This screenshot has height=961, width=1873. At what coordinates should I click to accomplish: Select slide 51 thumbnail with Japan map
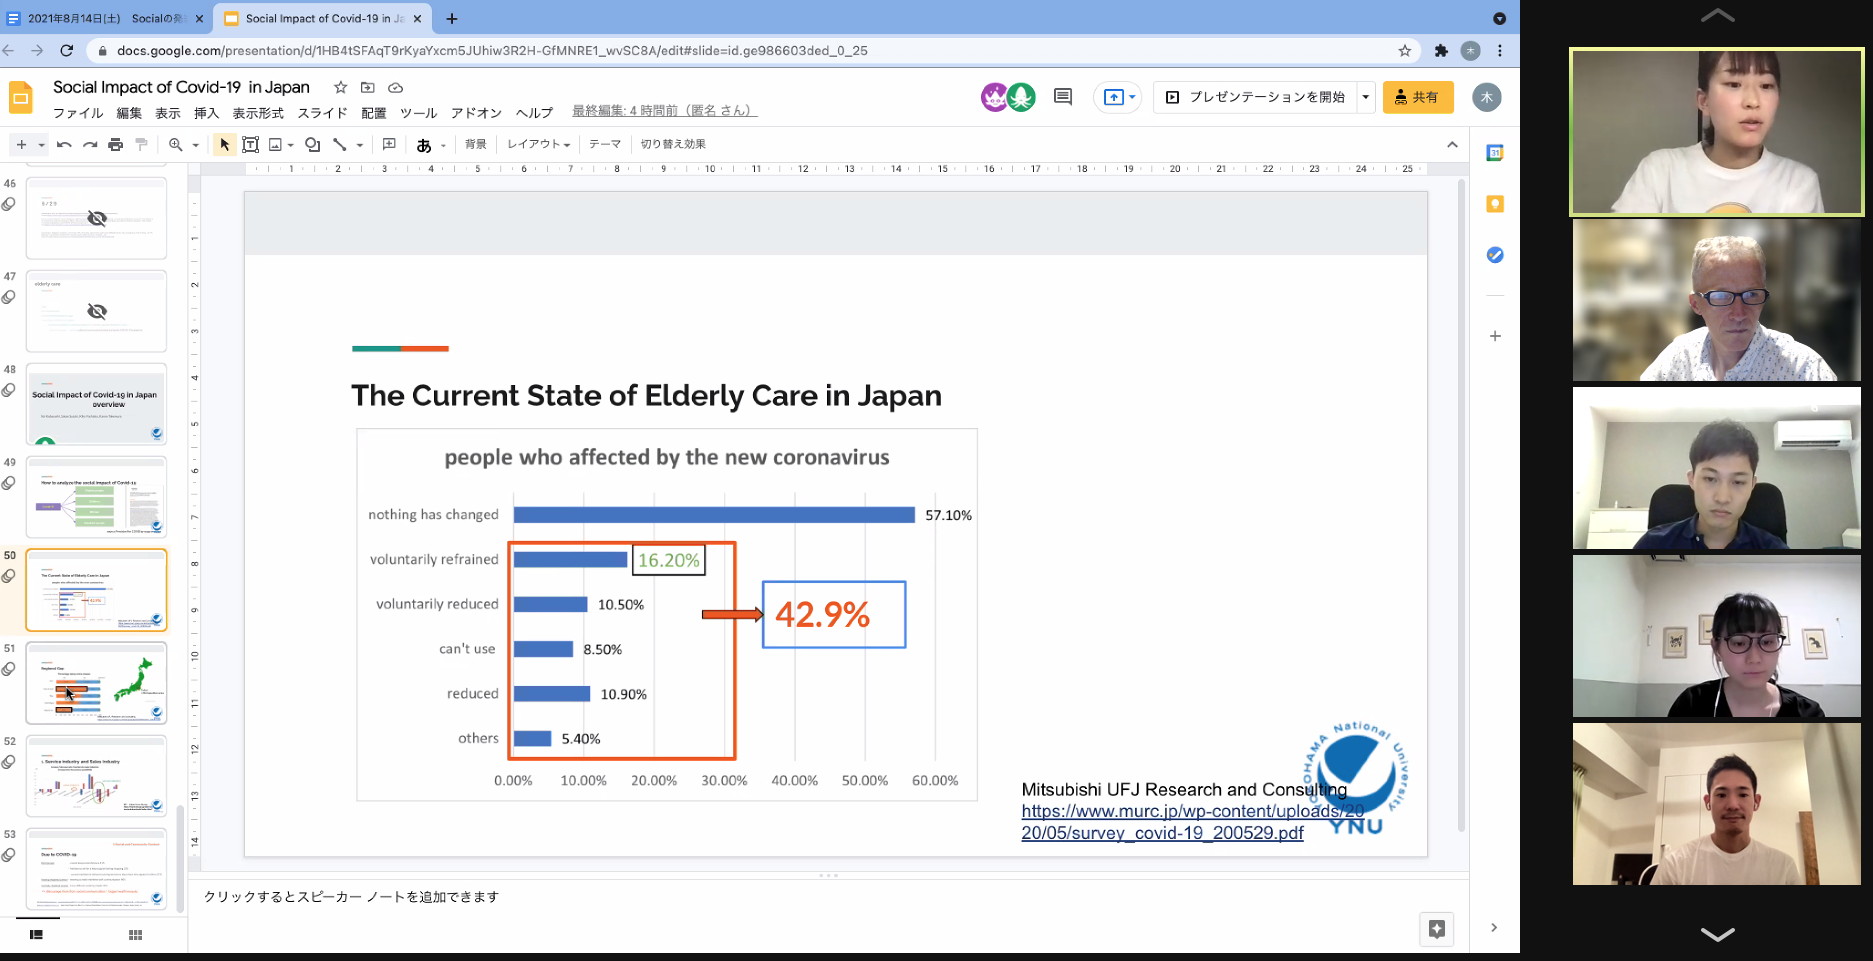click(96, 683)
